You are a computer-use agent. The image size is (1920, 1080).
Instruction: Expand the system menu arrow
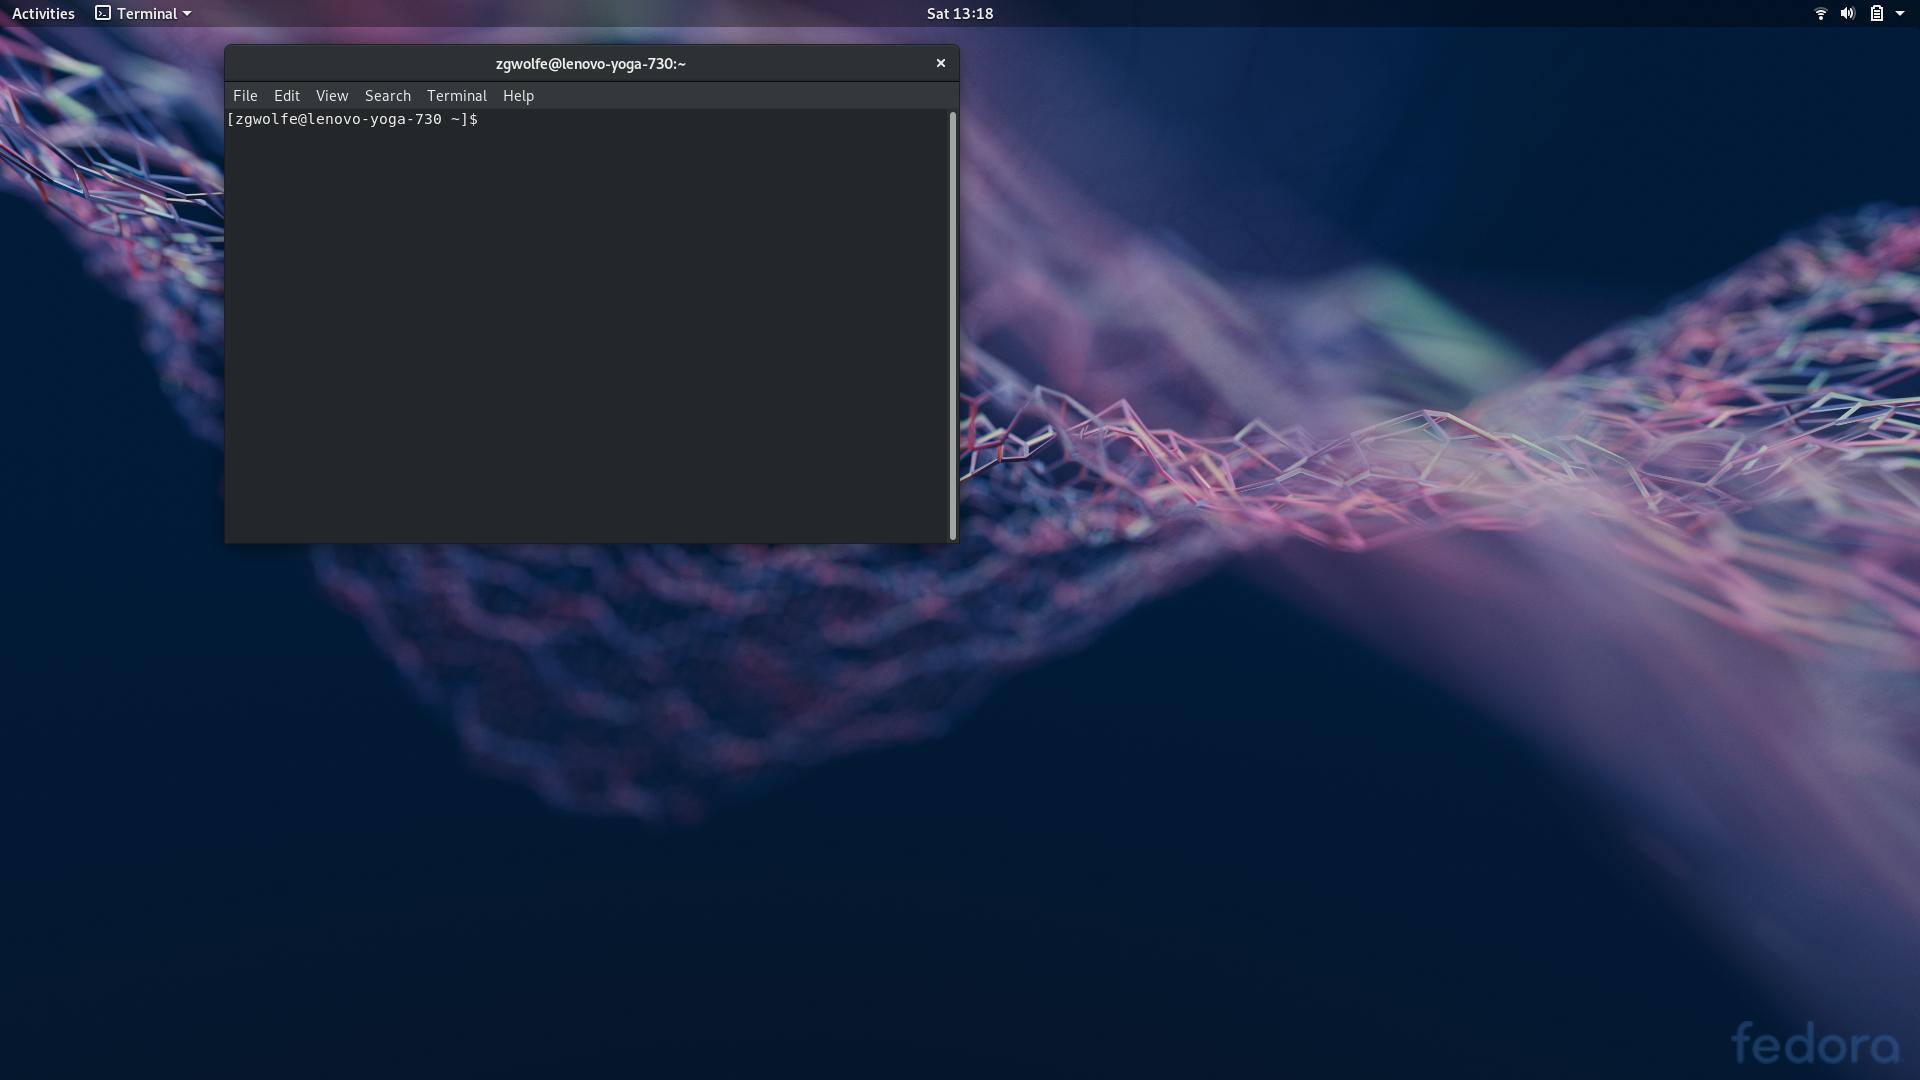coord(1900,13)
